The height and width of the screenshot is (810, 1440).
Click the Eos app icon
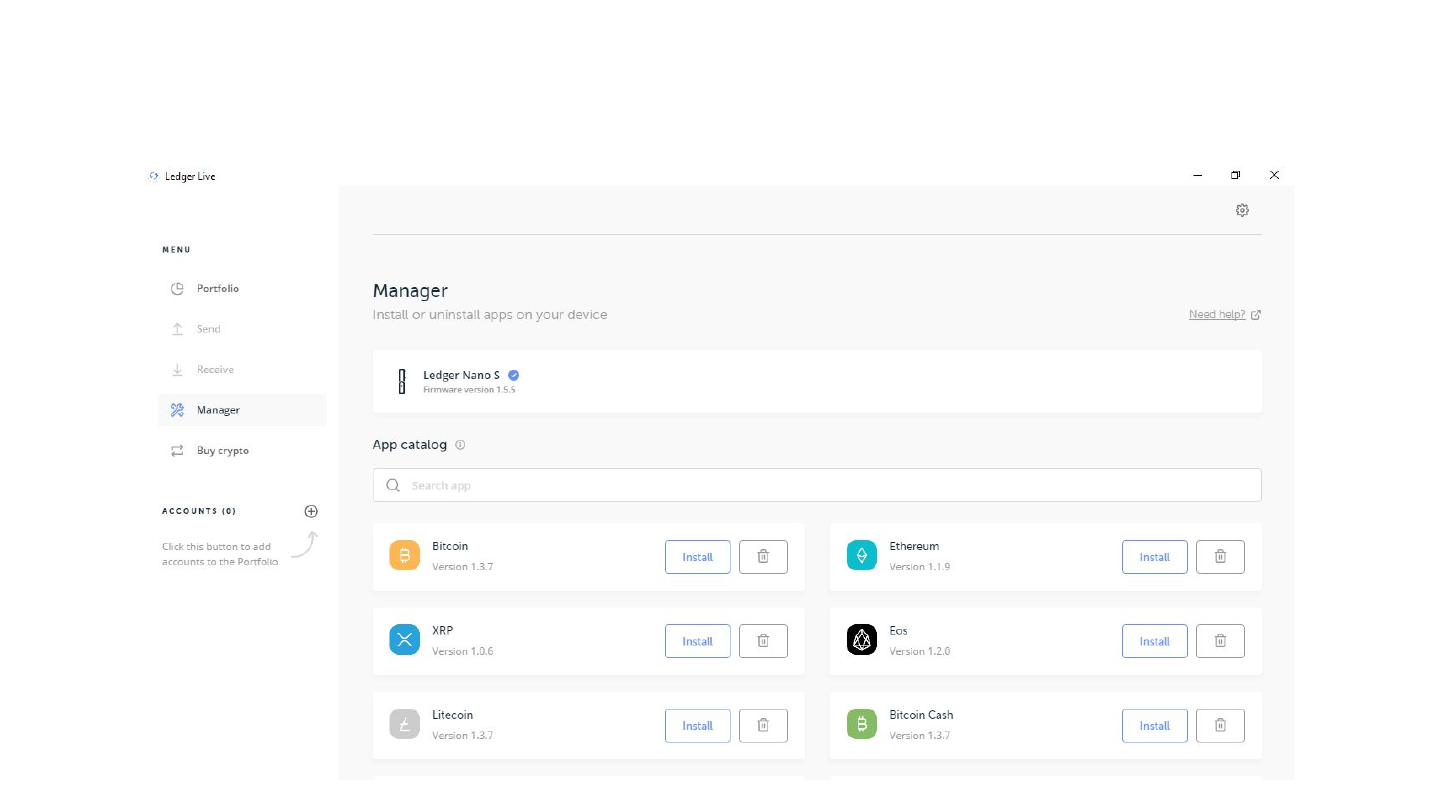(x=861, y=640)
